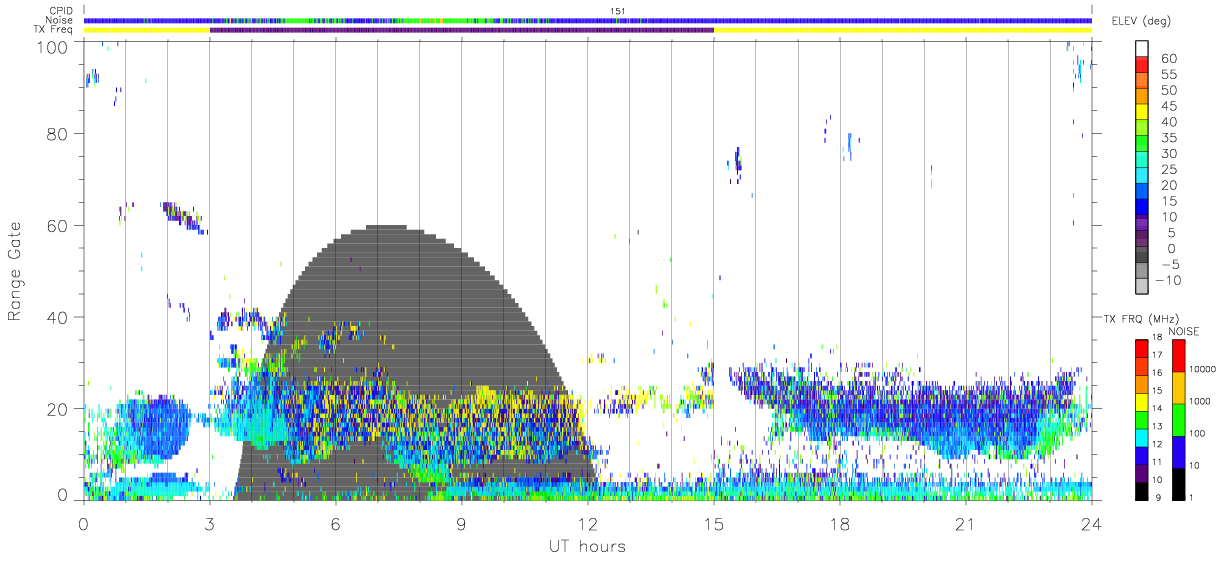The image size is (1228, 567).
Task: Click the CPID label at top left
Action: (x=59, y=11)
